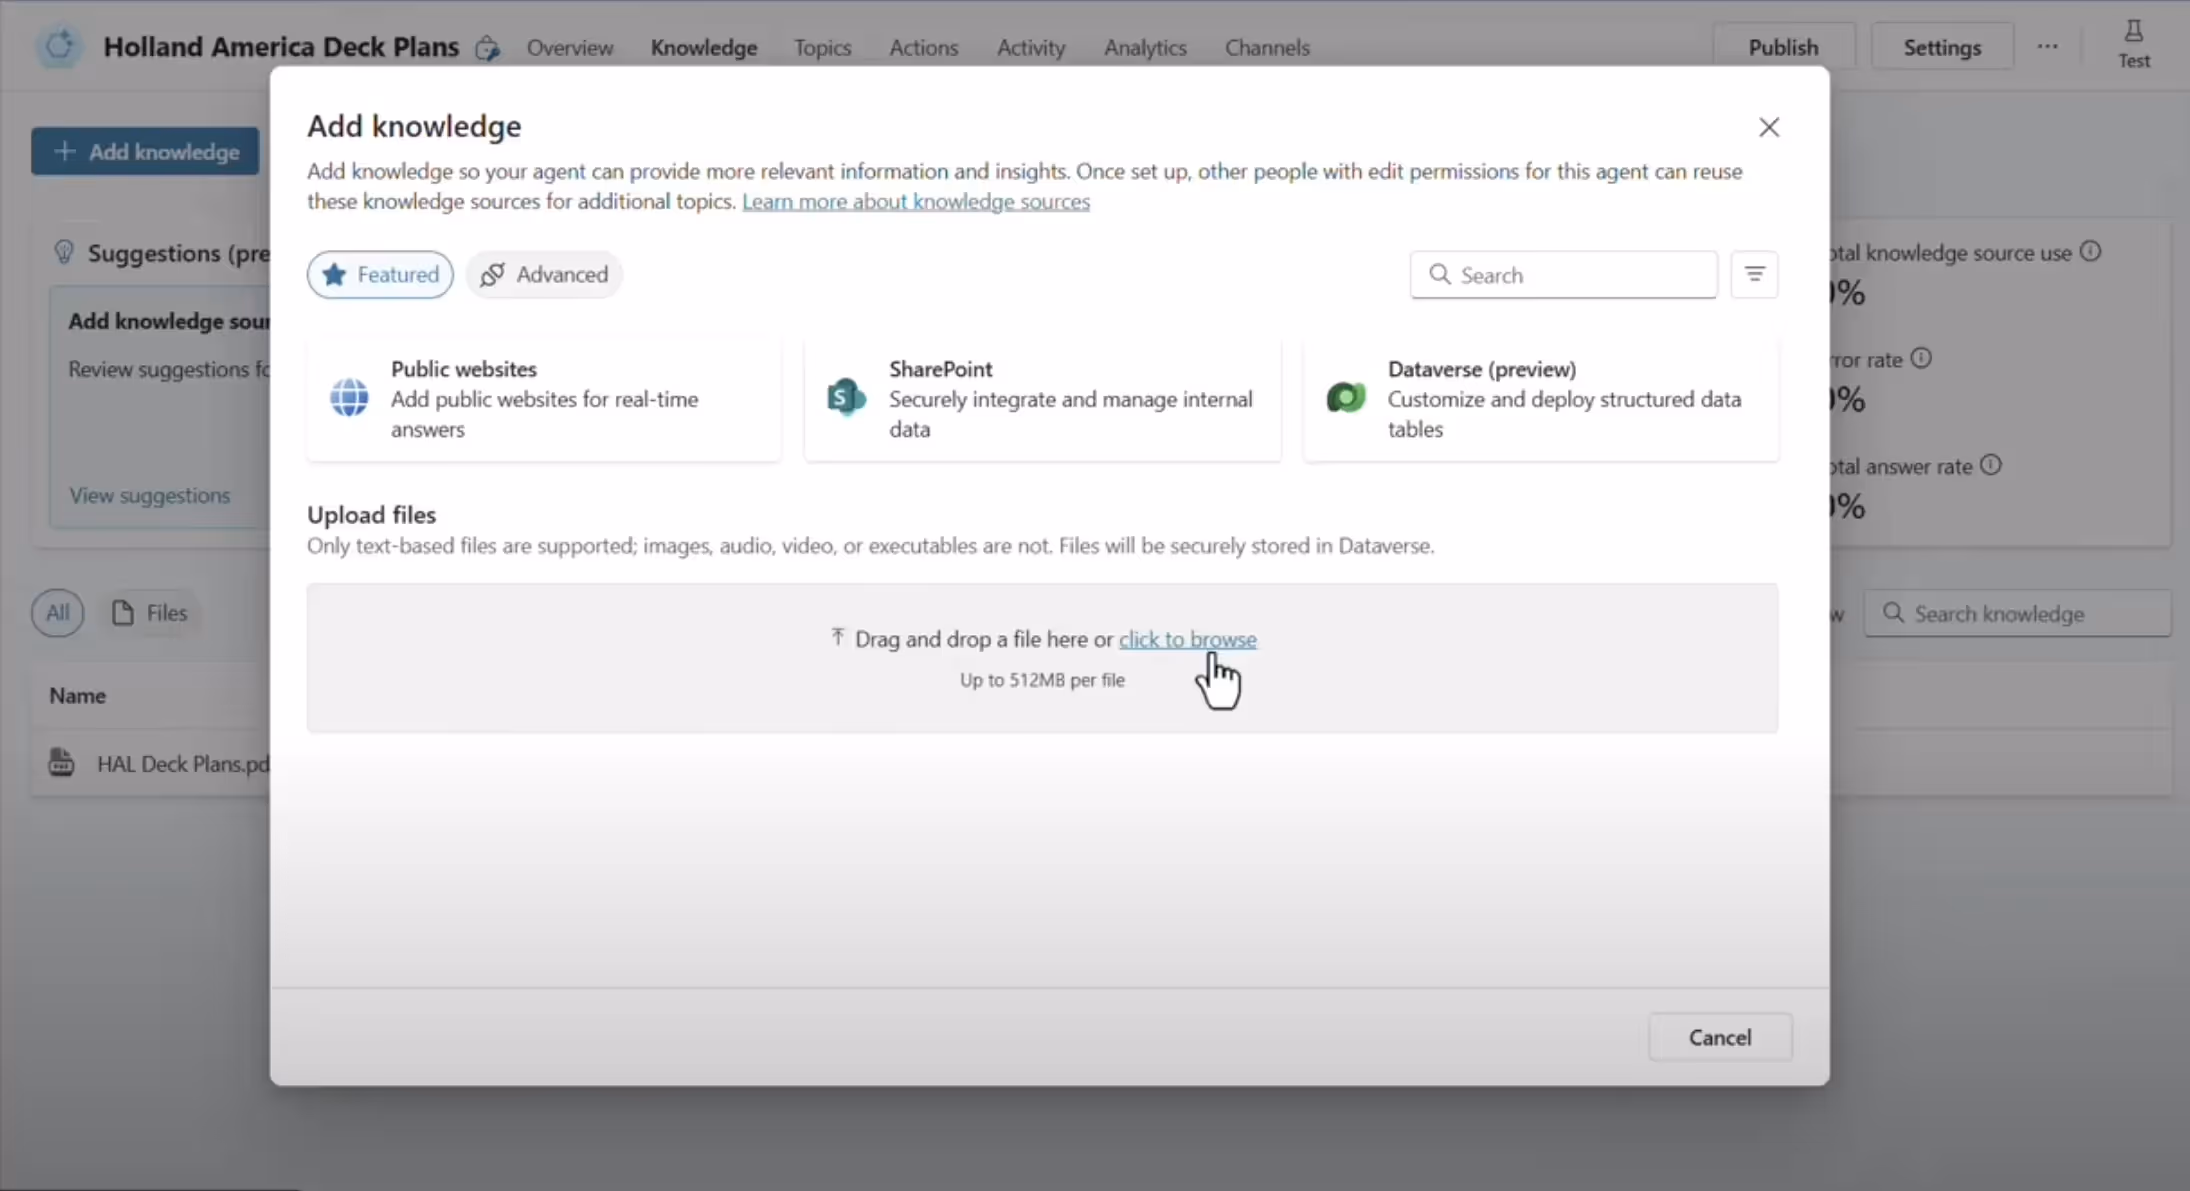This screenshot has height=1191, width=2190.
Task: Click the Upload files heading
Action: [371, 515]
